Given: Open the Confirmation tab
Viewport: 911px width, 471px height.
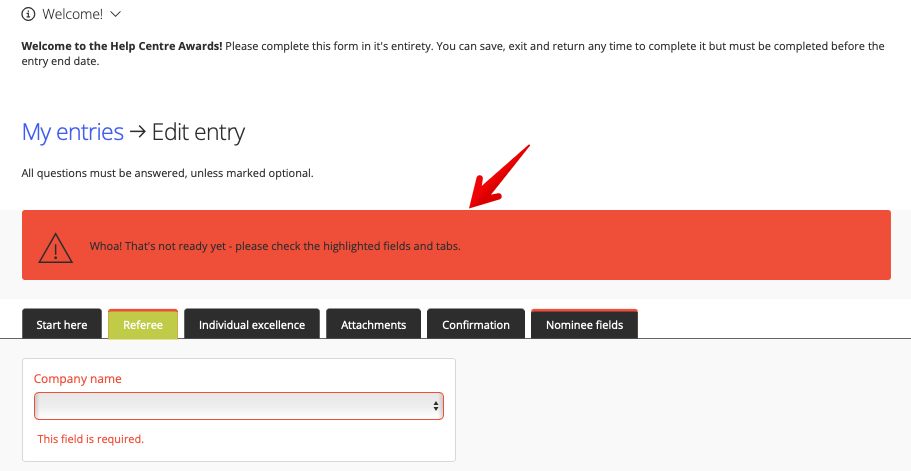Looking at the screenshot, I should [x=476, y=324].
